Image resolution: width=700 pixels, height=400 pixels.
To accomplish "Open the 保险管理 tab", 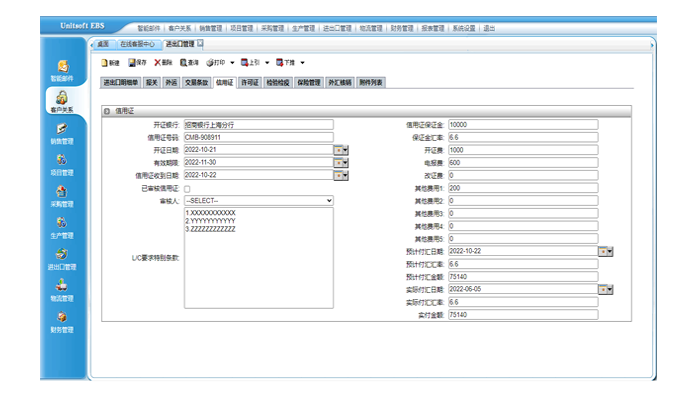I will click(308, 82).
